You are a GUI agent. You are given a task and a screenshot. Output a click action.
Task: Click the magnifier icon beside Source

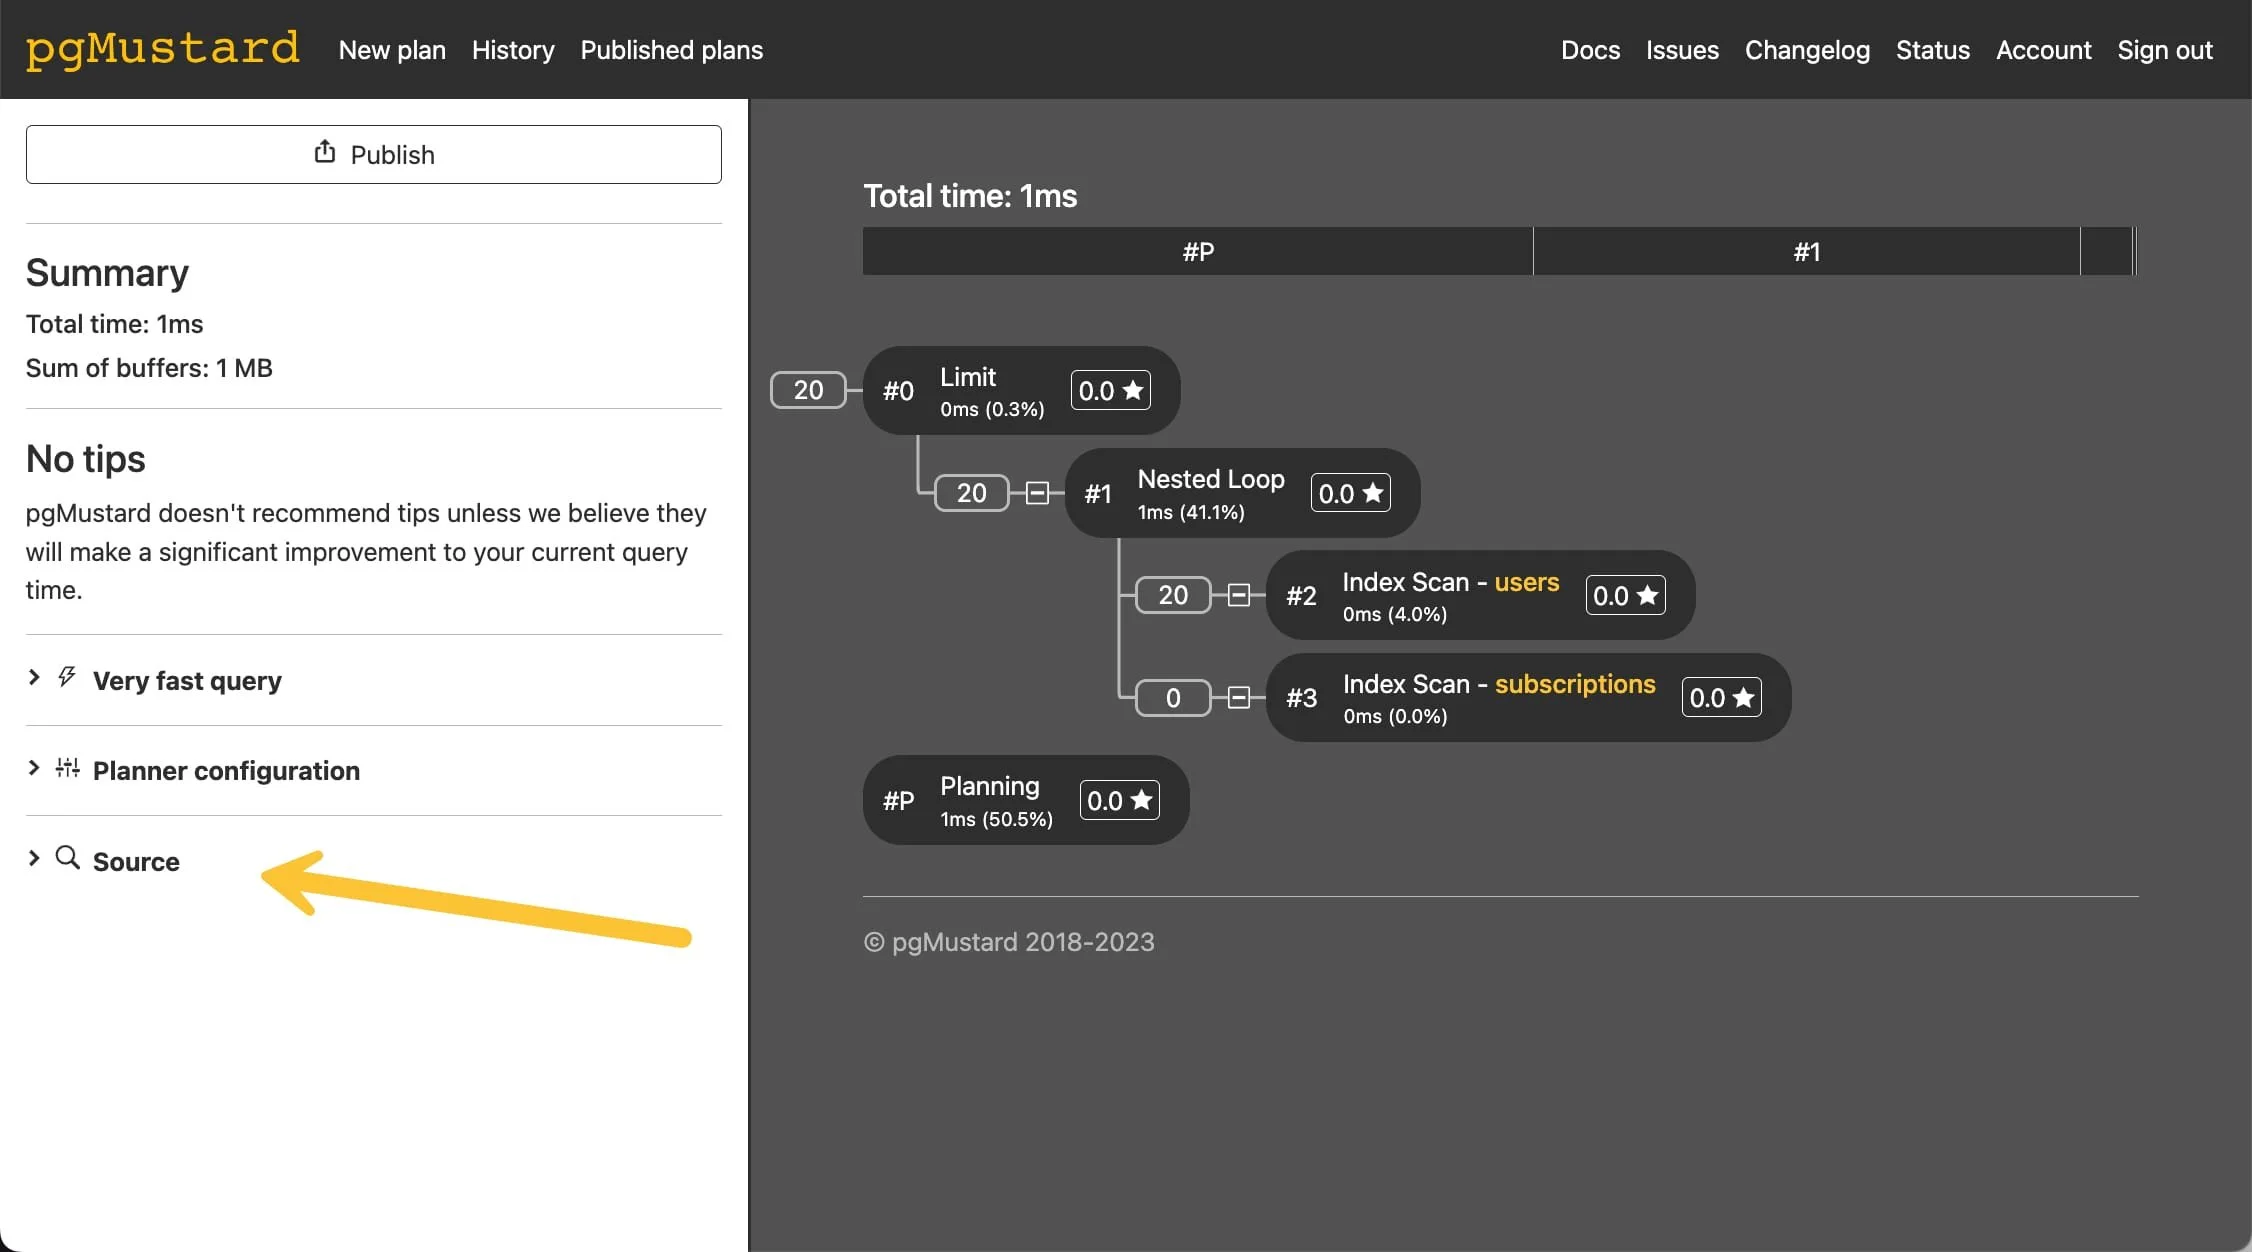click(67, 858)
